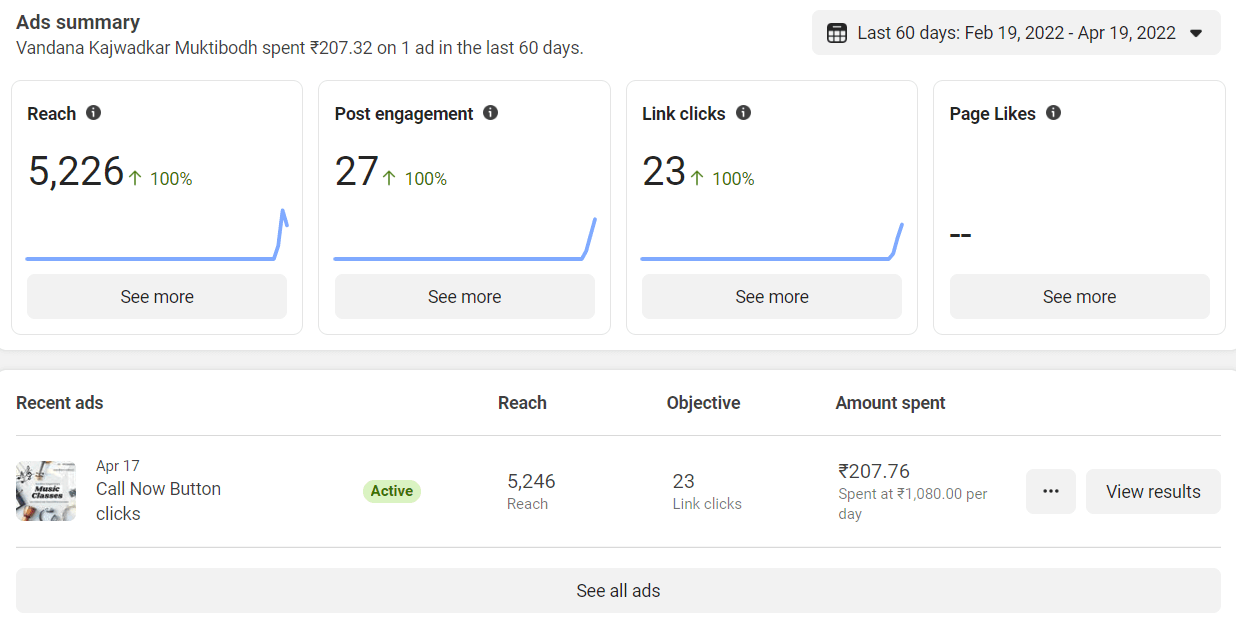Click the green up arrow beside Reach percentage
Viewport: 1236px width, 627px height.
tap(136, 179)
